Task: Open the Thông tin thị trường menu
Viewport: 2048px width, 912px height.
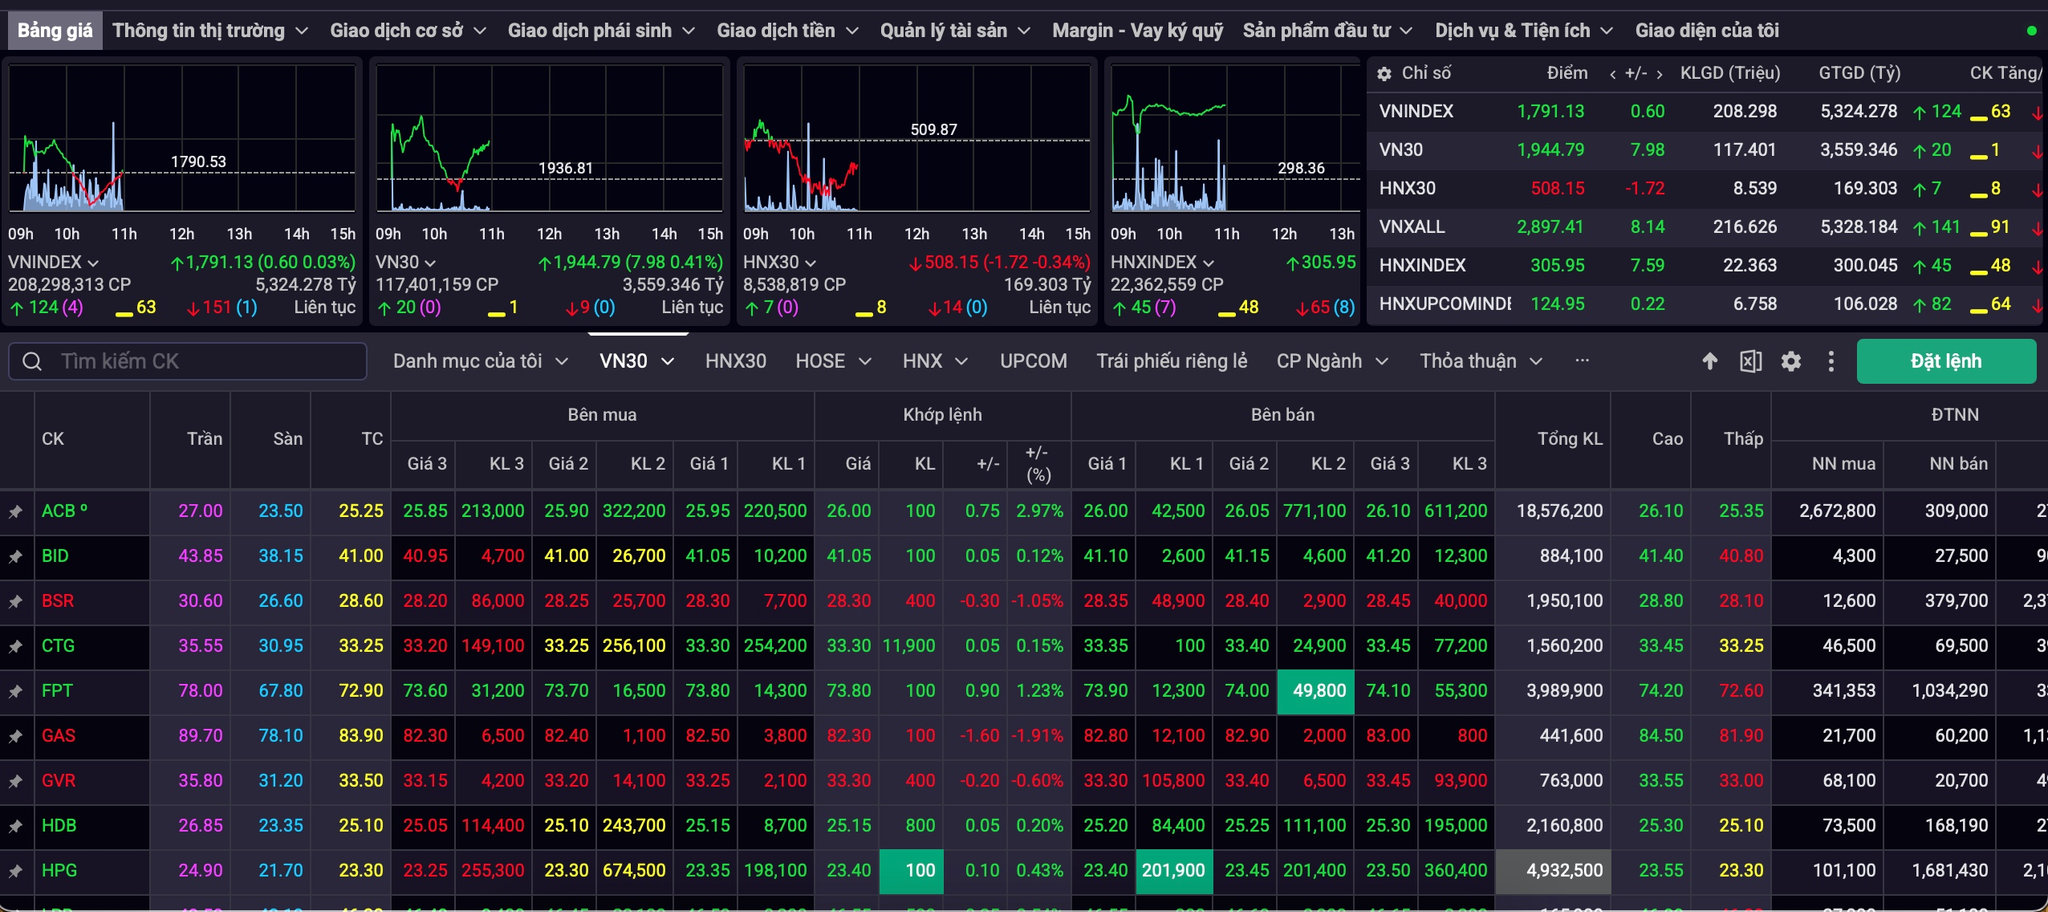Action: 210,31
